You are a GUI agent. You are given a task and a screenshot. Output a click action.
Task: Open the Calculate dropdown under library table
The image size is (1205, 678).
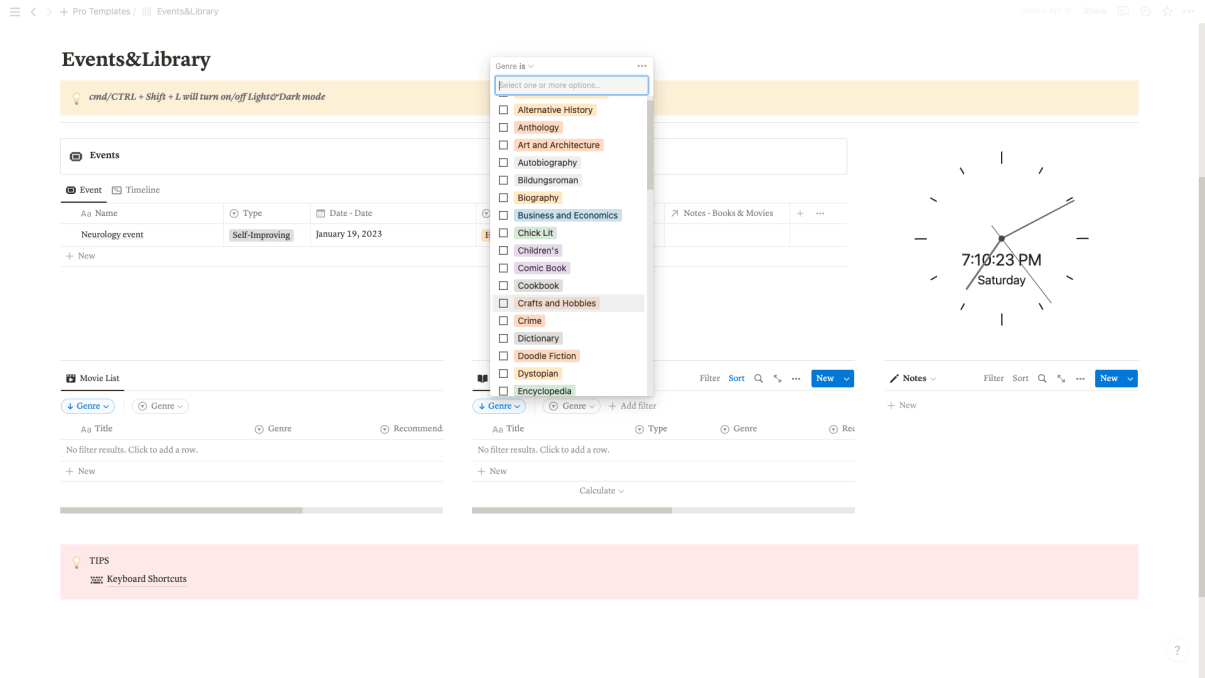pos(602,491)
